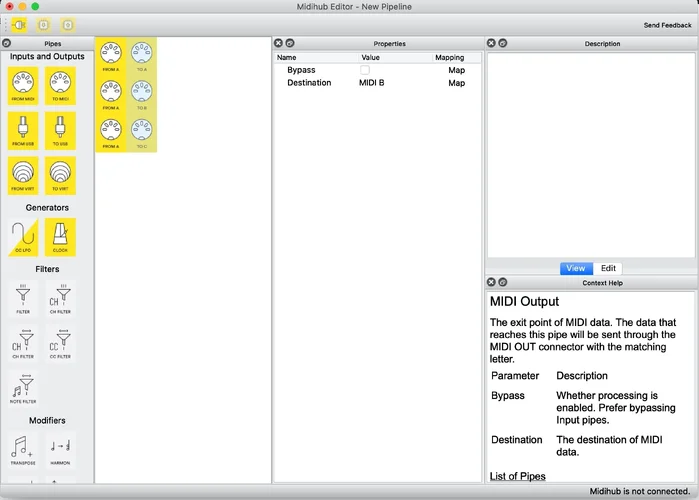Click inside the empty Description text area
Image resolution: width=699 pixels, height=500 pixels.
(591, 155)
